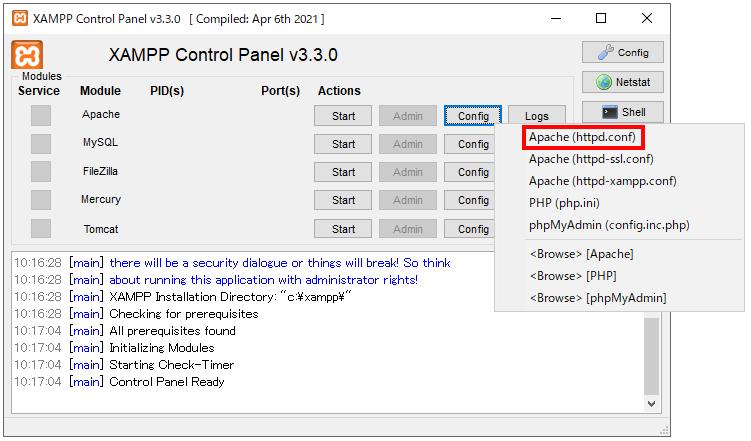This screenshot has width=751, height=441.
Task: Maximize the XAMPP Control Panel window
Action: click(x=601, y=18)
